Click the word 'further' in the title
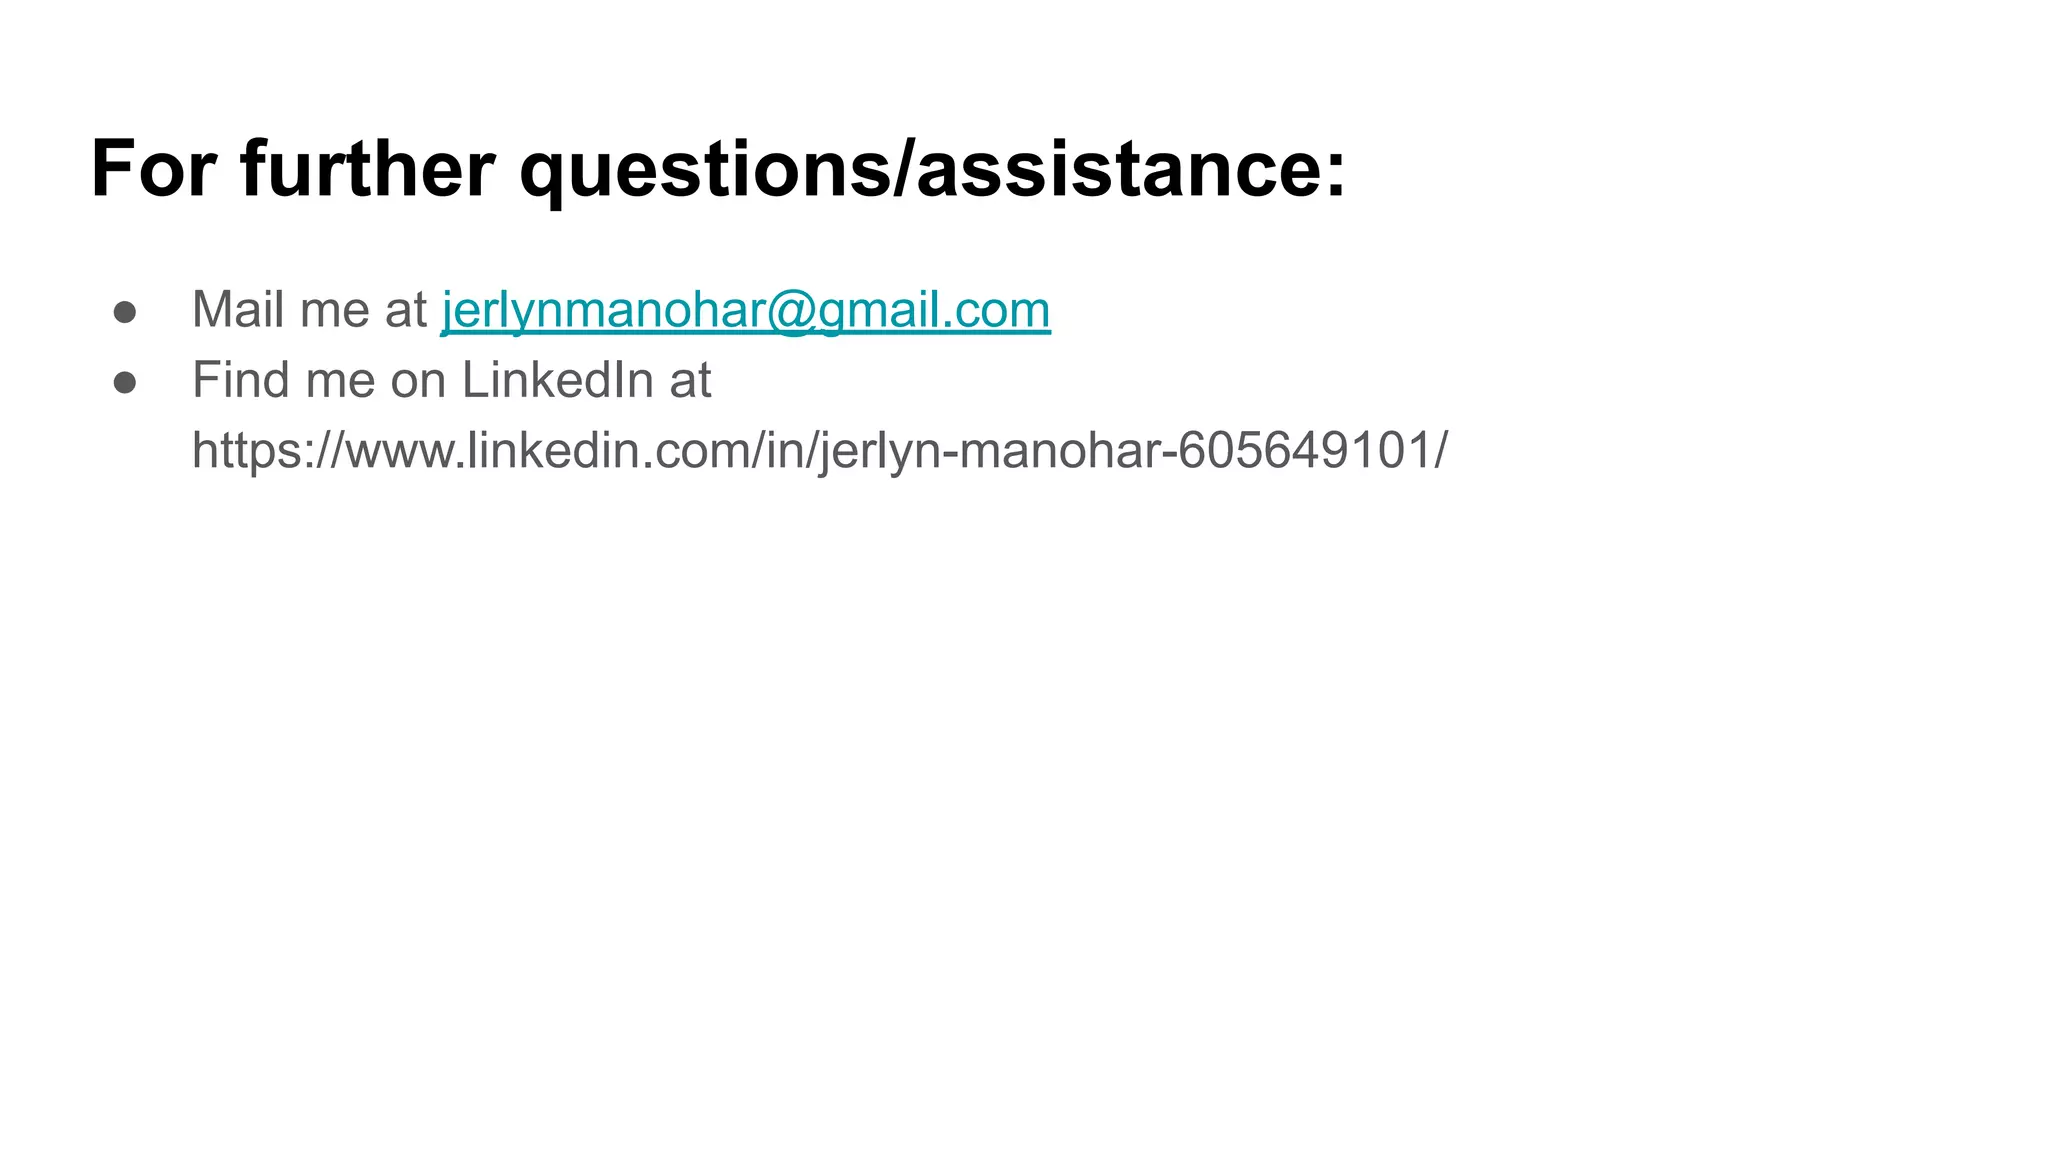Viewport: 2048px width, 1152px height. tap(368, 170)
